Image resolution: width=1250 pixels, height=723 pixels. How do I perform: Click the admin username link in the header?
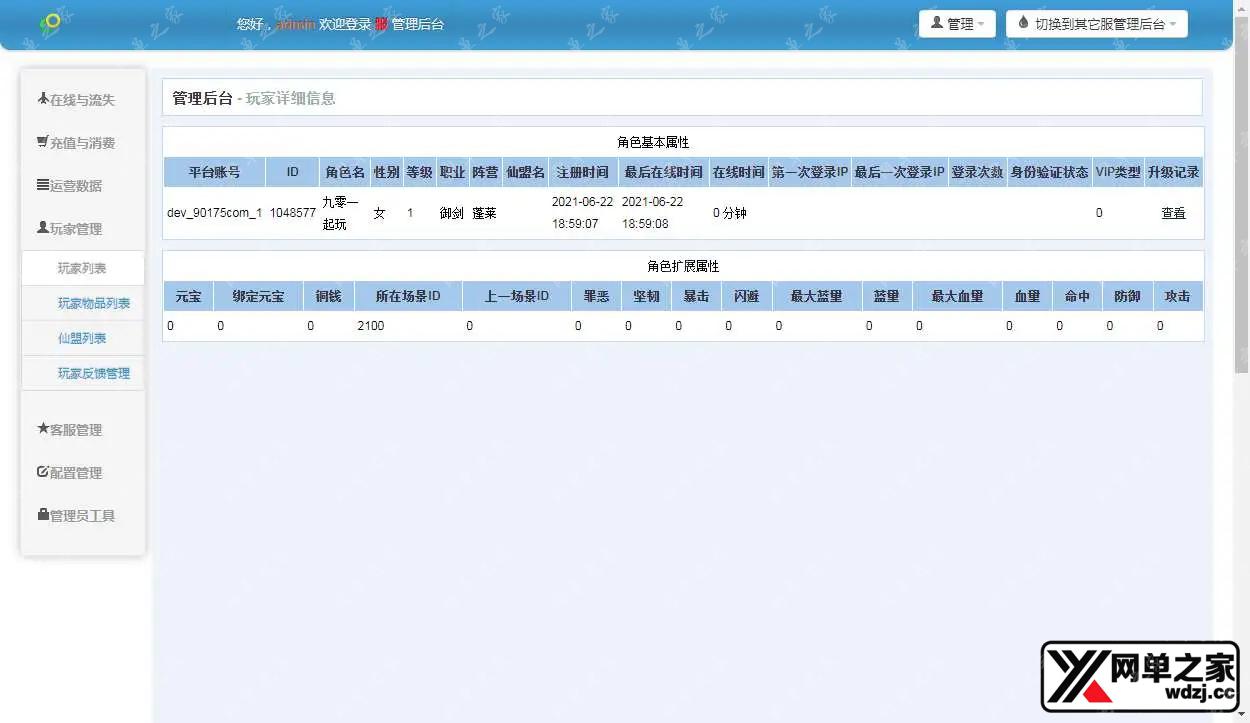(x=295, y=24)
